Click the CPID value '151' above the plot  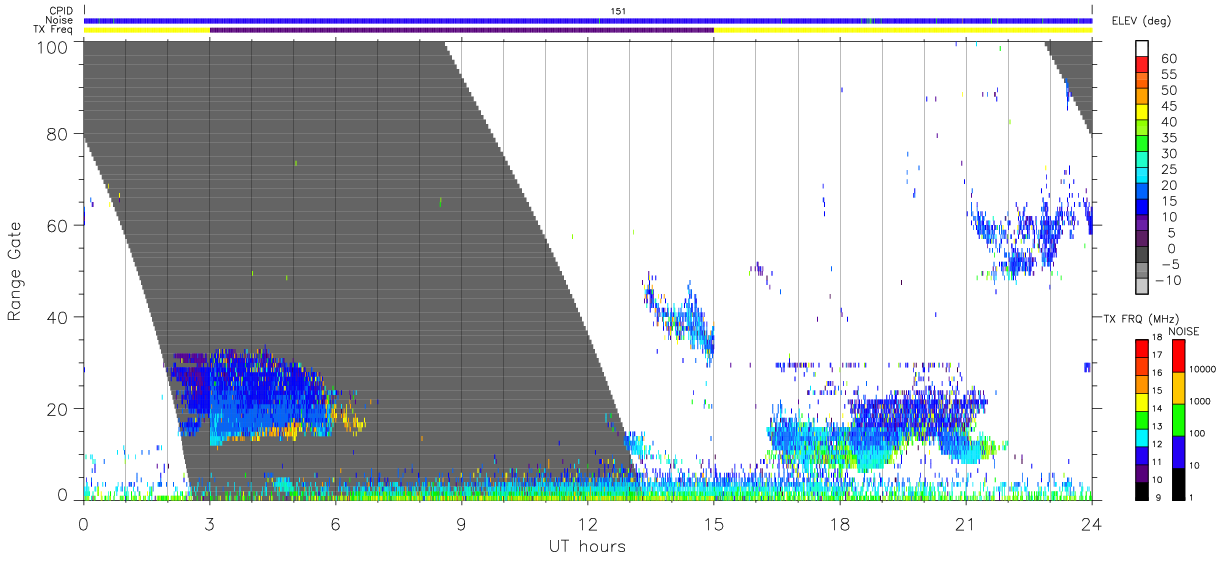617,11
